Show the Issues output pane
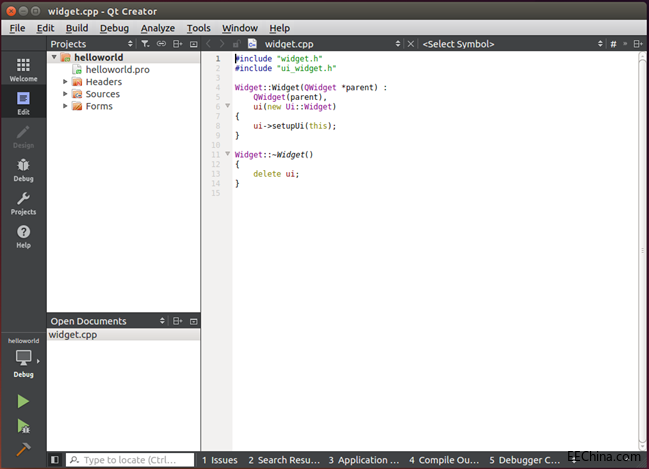Image resolution: width=649 pixels, height=469 pixels. pyautogui.click(x=220, y=460)
